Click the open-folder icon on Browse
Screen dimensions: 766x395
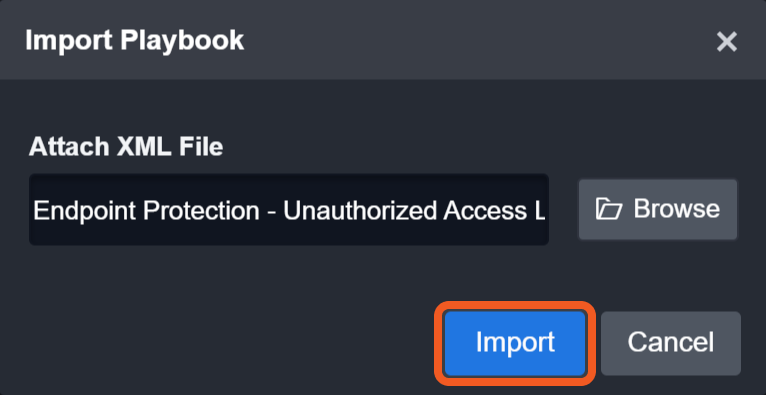tap(609, 209)
